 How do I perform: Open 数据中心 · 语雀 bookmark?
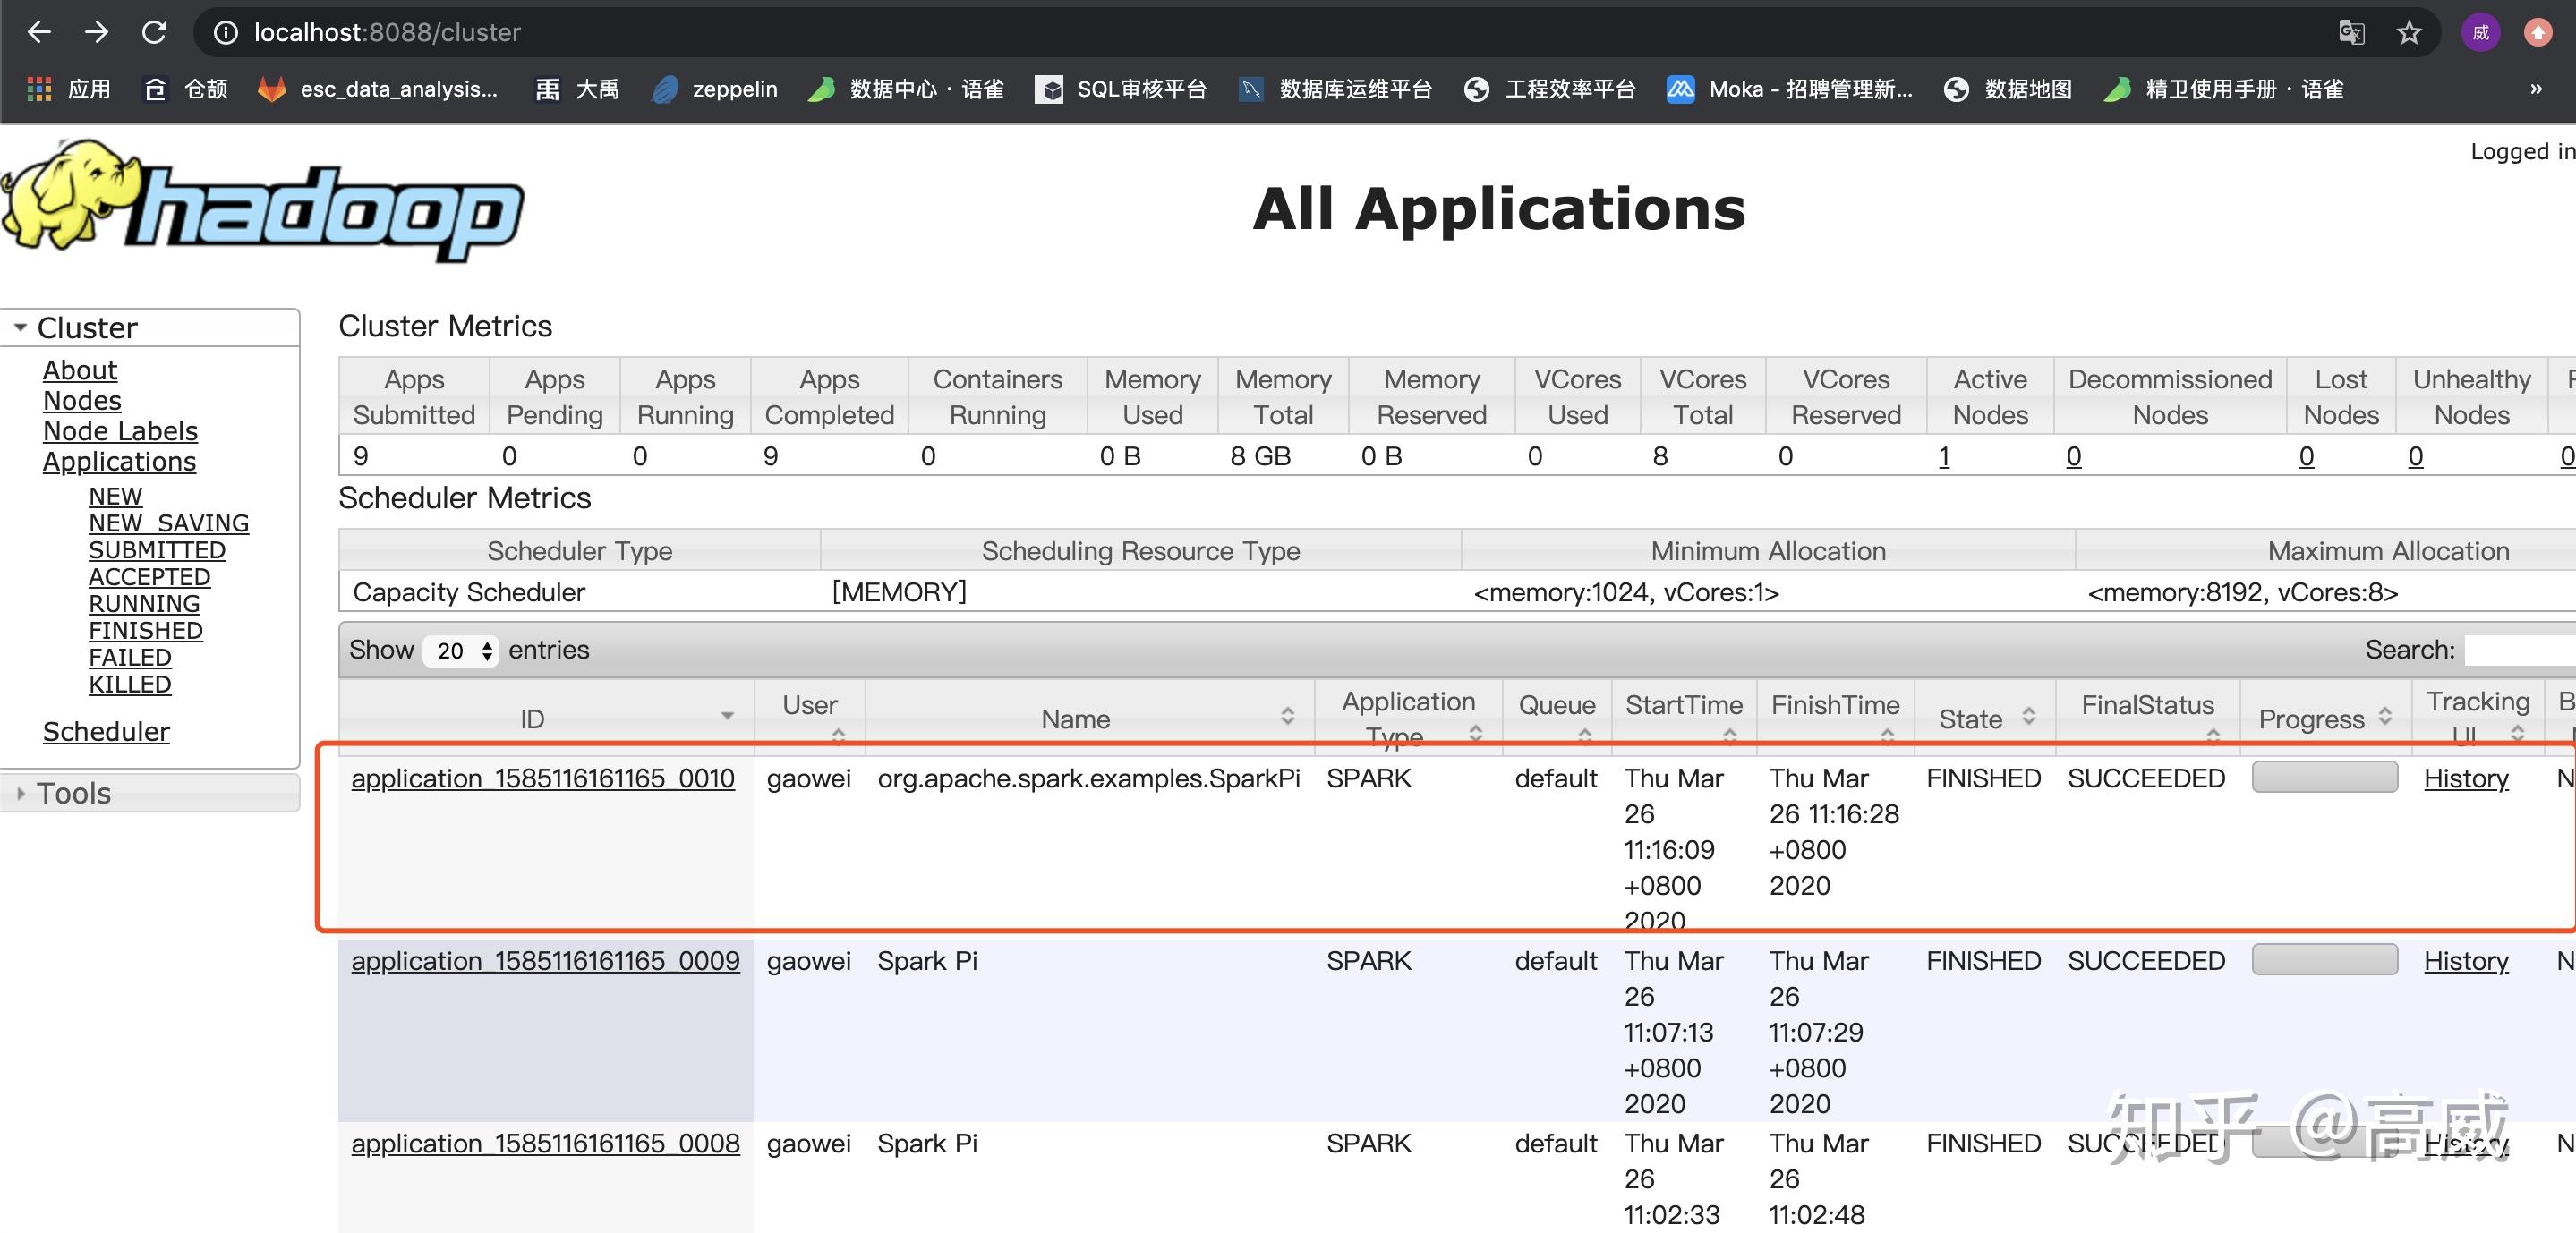tap(906, 89)
